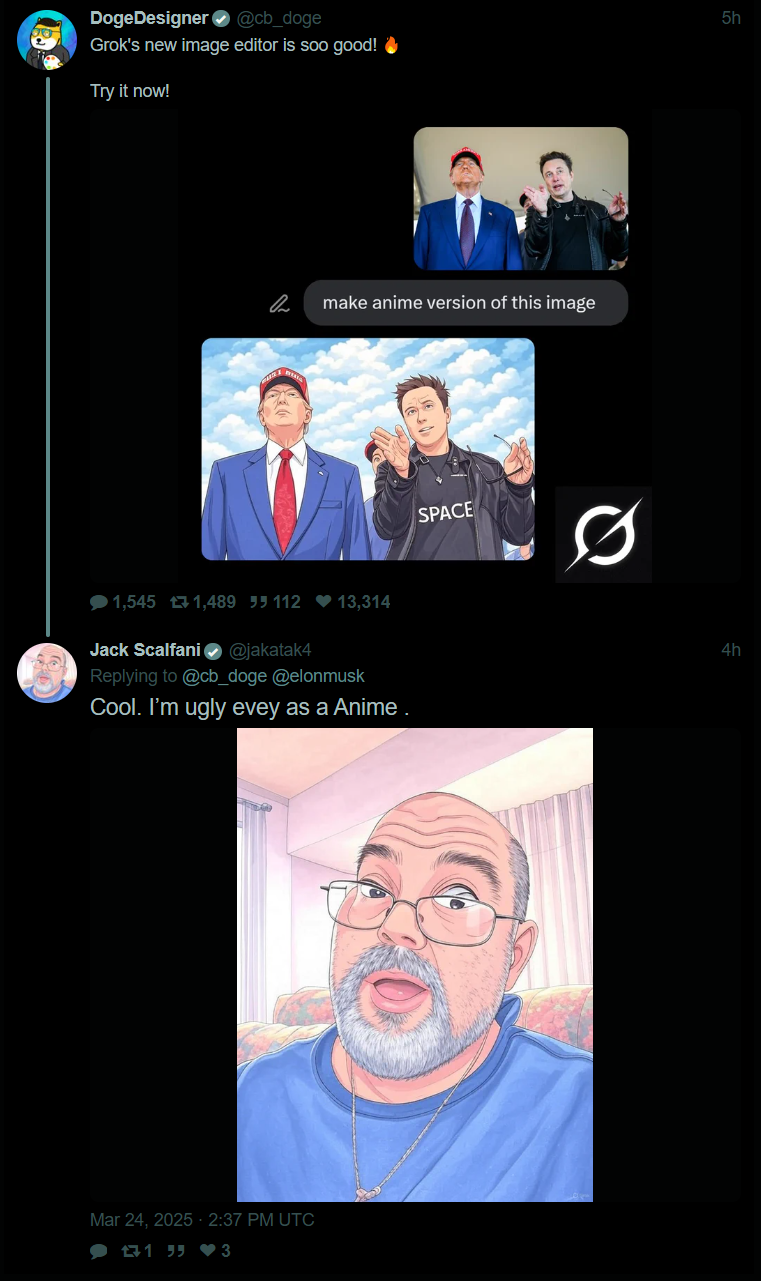Screen dimensions: 761x1281
Task: Click the @jakatak4 handle
Action: (x=270, y=650)
